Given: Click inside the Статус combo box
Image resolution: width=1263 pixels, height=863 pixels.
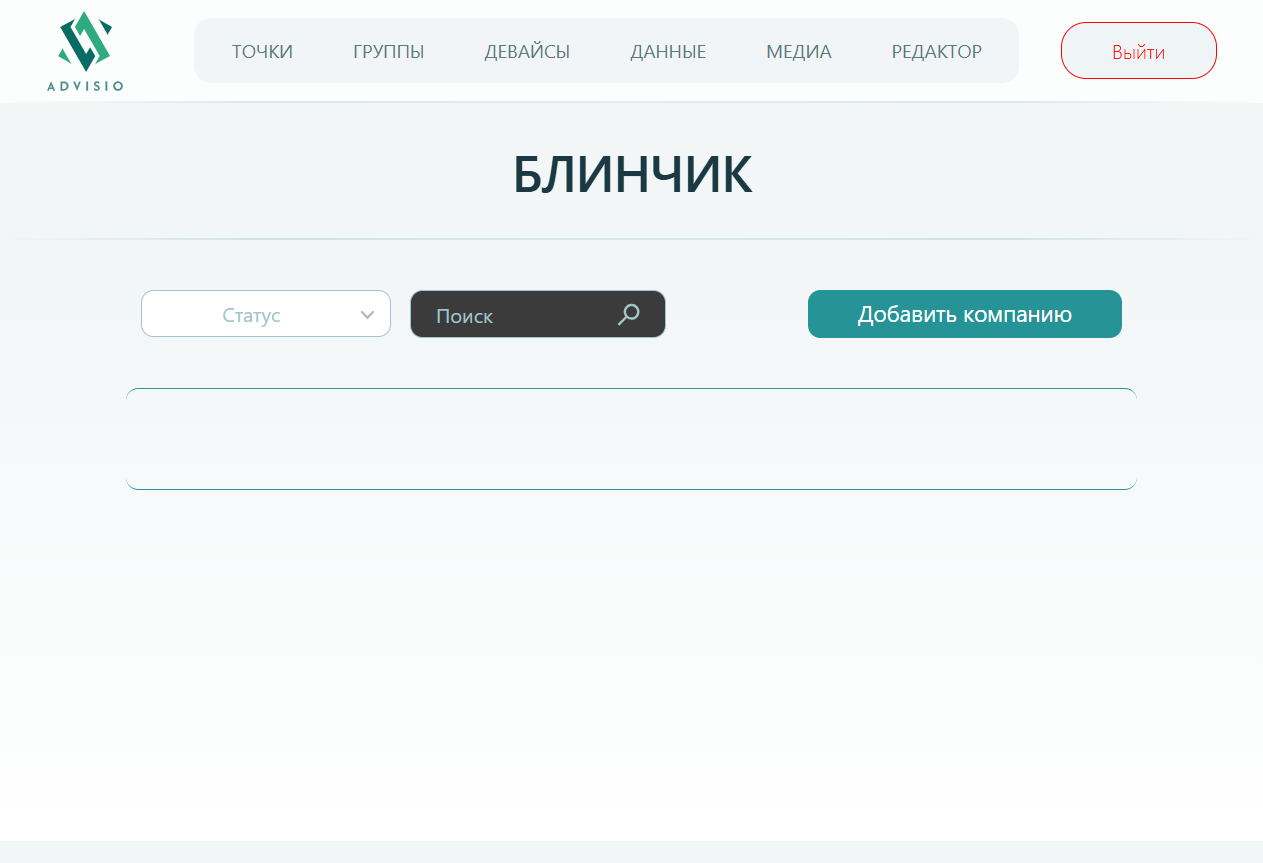Looking at the screenshot, I should point(250,314).
